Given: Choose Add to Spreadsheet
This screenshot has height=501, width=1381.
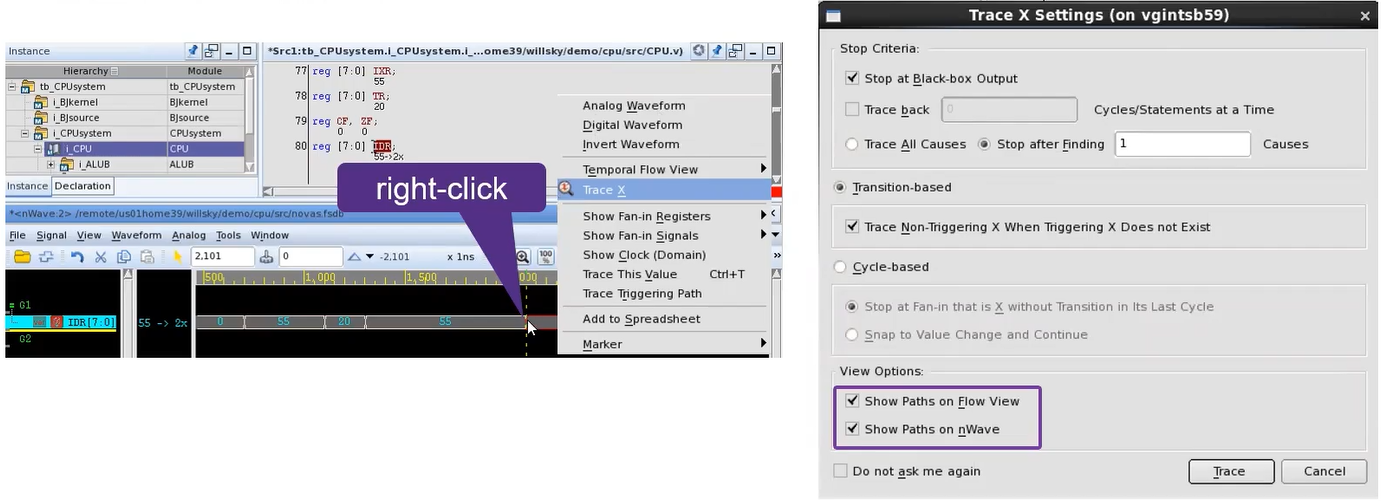Looking at the screenshot, I should (x=663, y=319).
